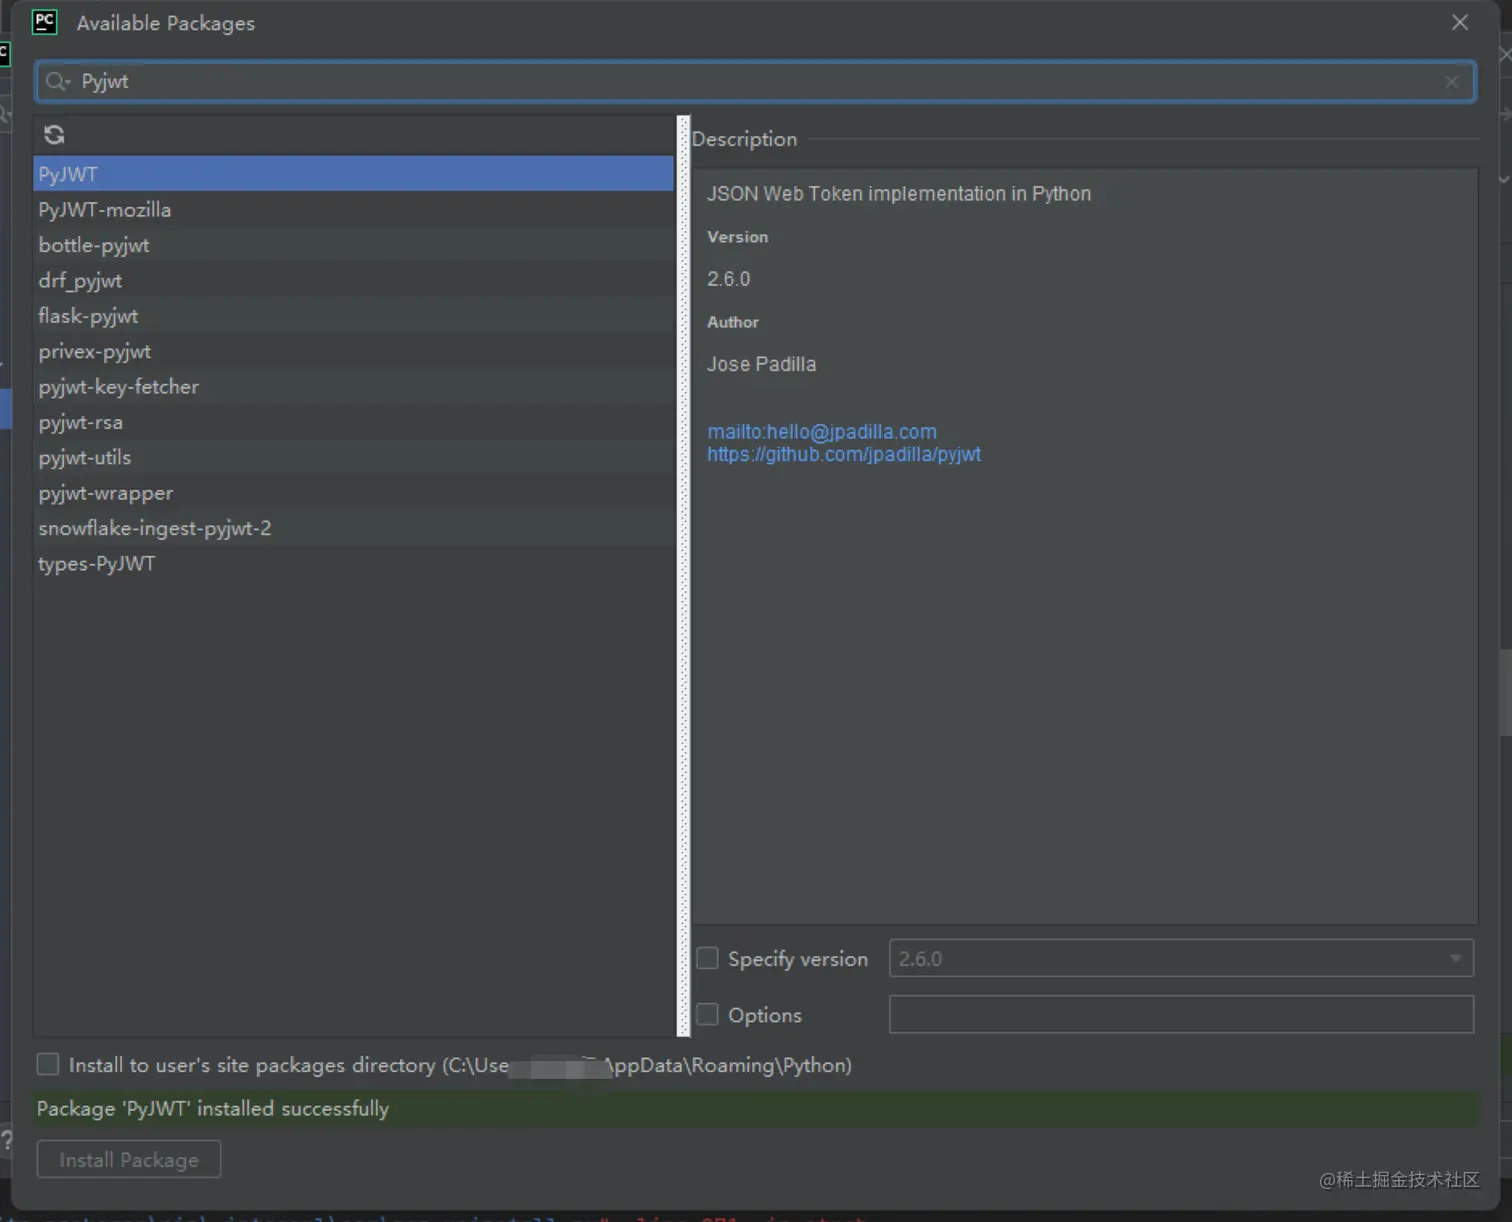Click the Options text input field
This screenshot has height=1222, width=1512.
pyautogui.click(x=1181, y=1014)
